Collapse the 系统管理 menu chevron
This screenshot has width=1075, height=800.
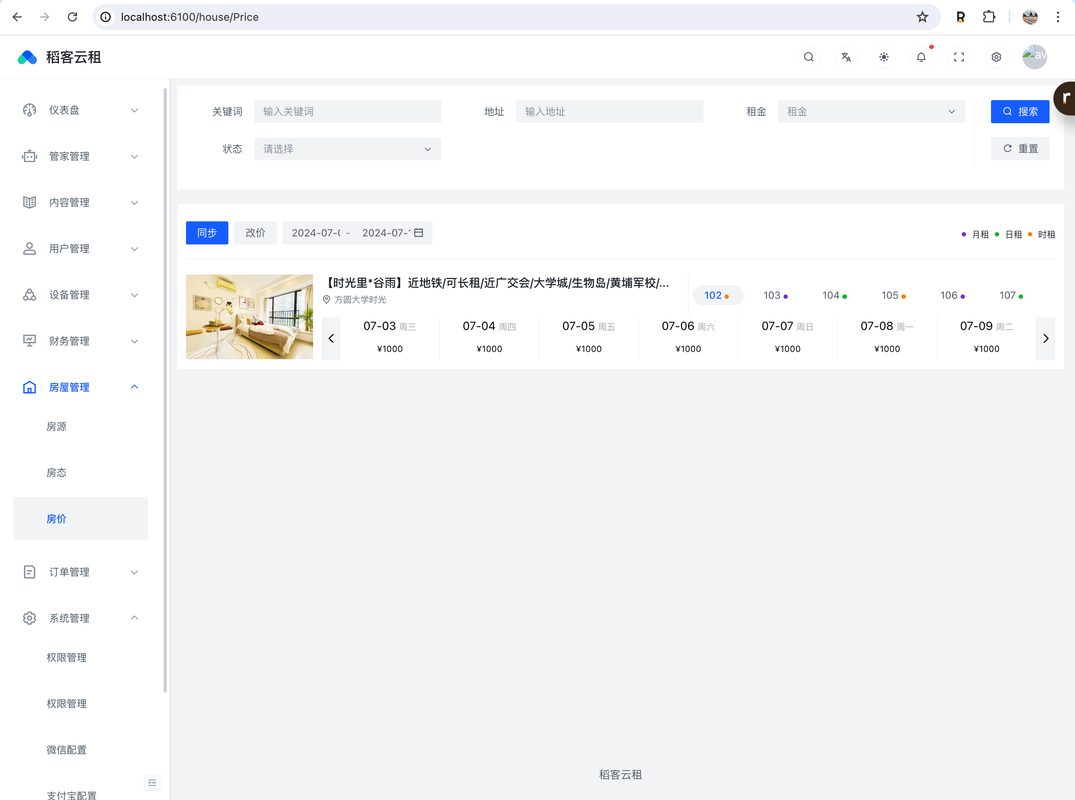134,618
